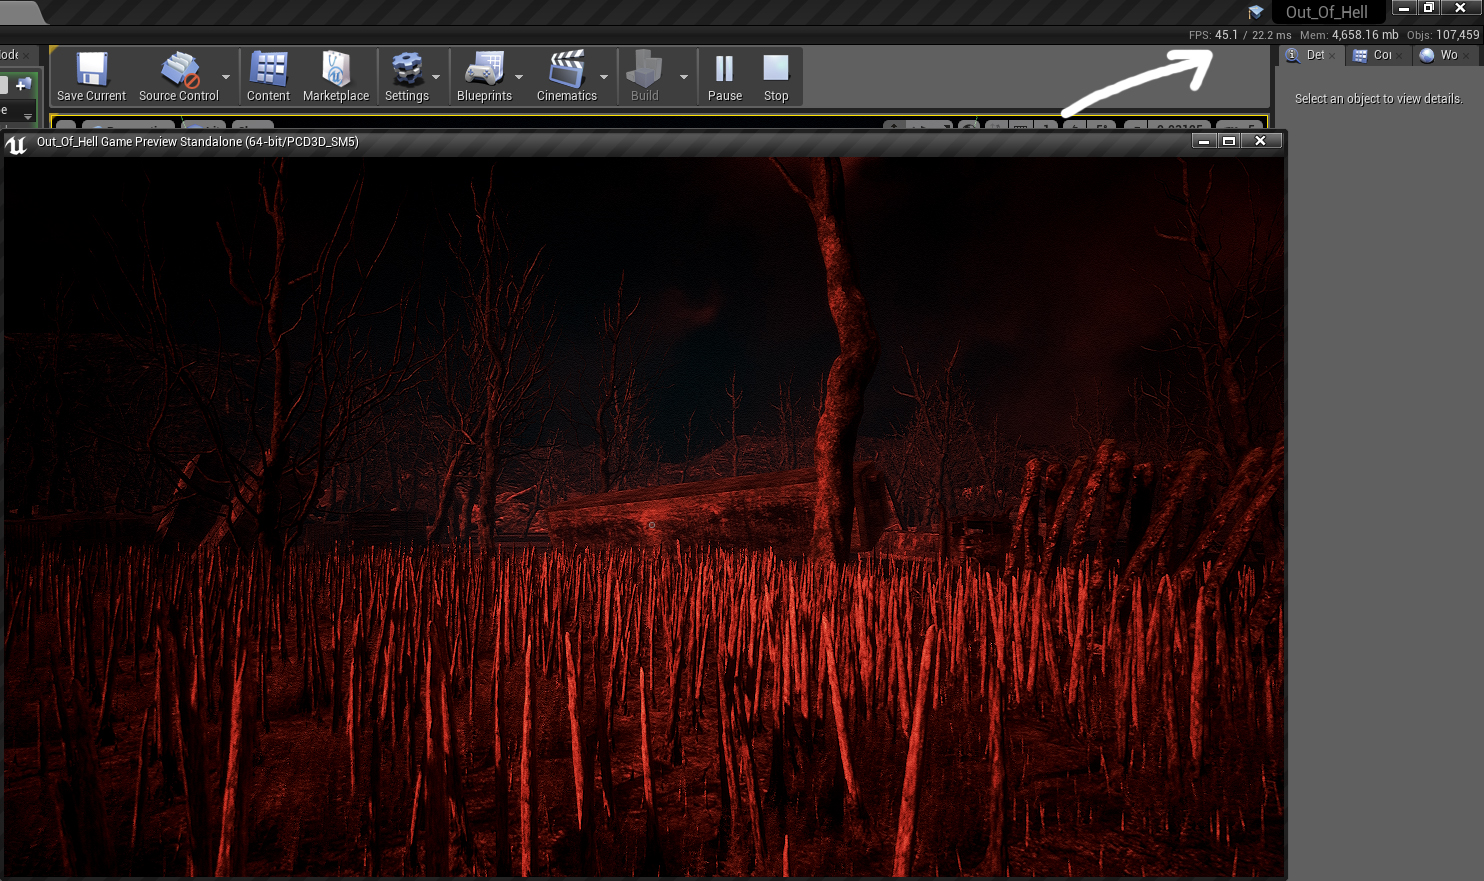Switch to the Details tab
1484x881 pixels.
(x=1314, y=55)
